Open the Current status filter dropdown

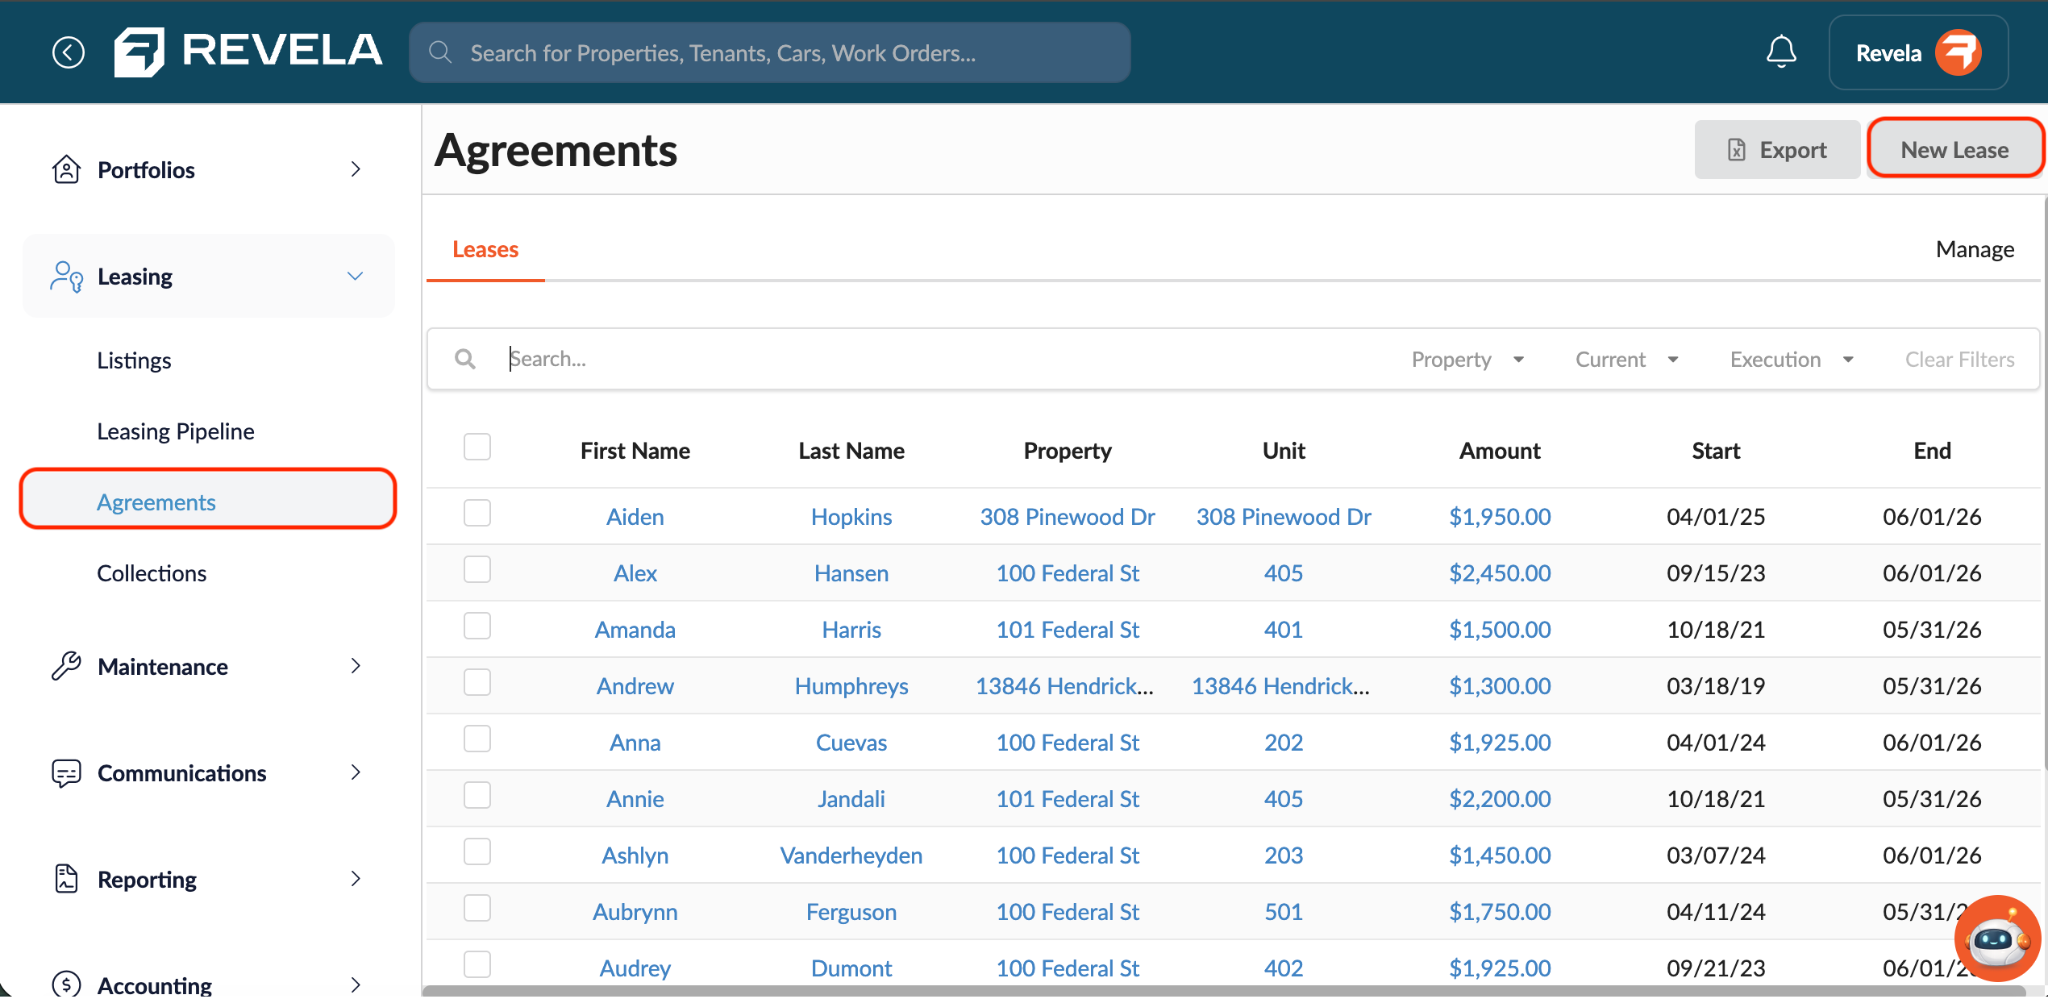[1626, 360]
